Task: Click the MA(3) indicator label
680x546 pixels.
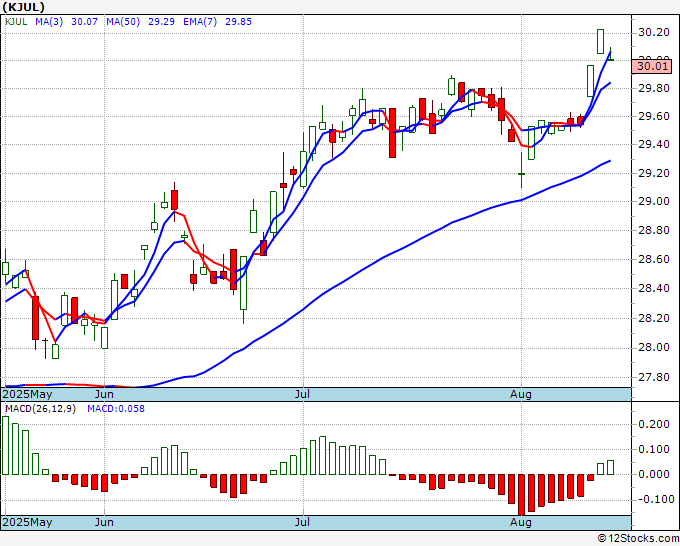Action: click(x=49, y=22)
